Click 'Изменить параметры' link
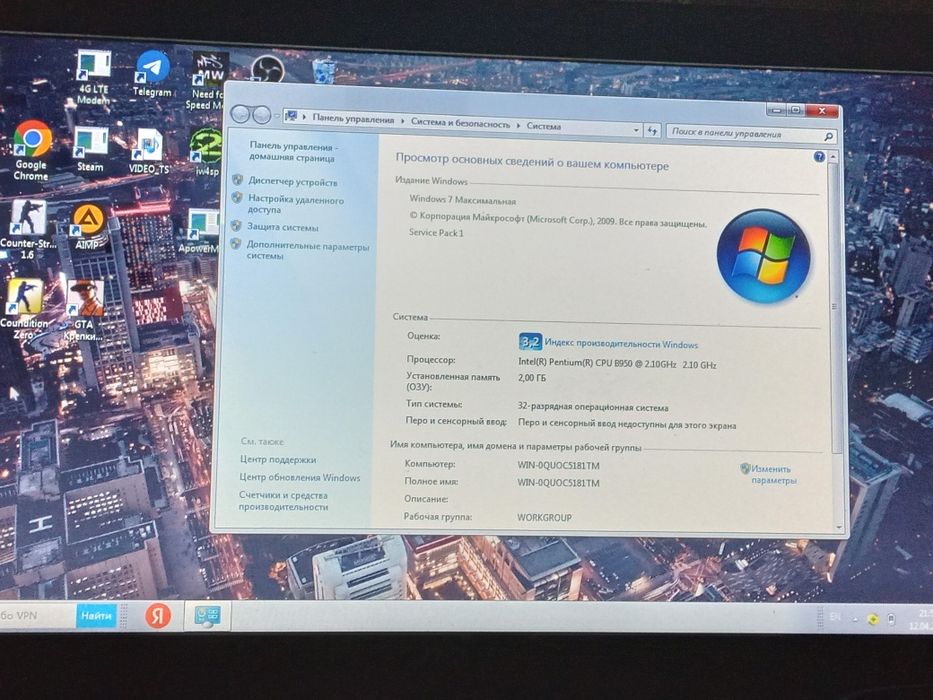933x700 pixels. 772,474
